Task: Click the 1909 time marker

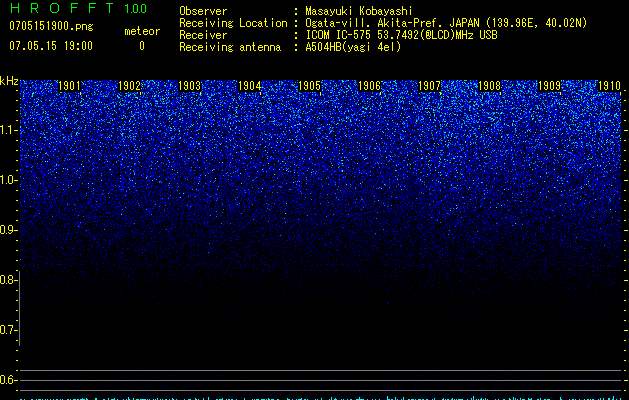Action: point(550,86)
